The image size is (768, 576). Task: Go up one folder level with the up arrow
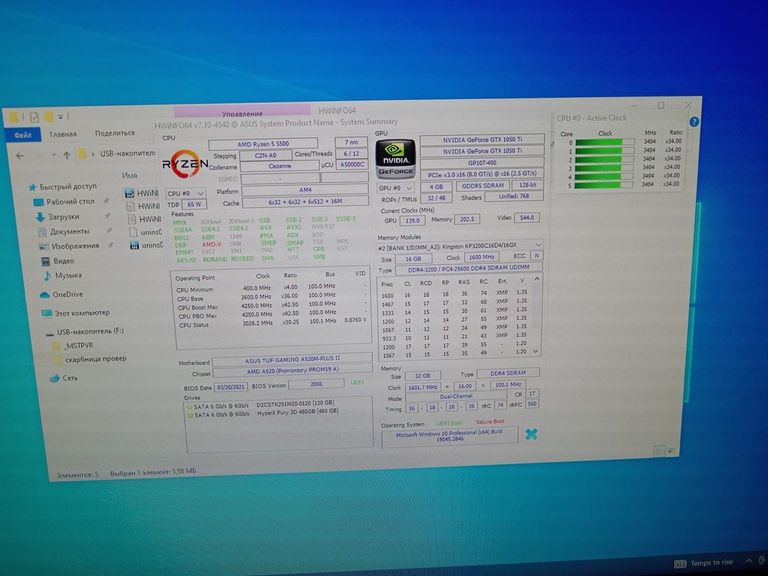click(67, 155)
